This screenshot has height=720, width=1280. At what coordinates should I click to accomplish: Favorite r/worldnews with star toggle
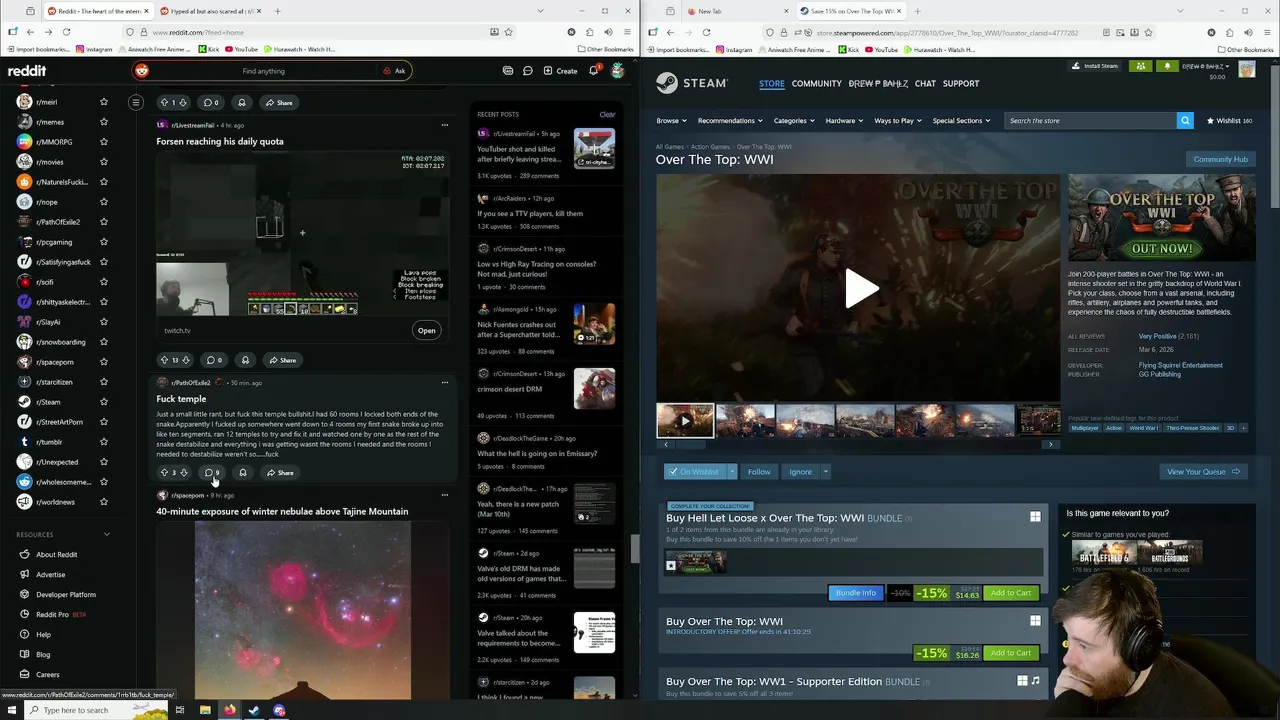click(103, 502)
